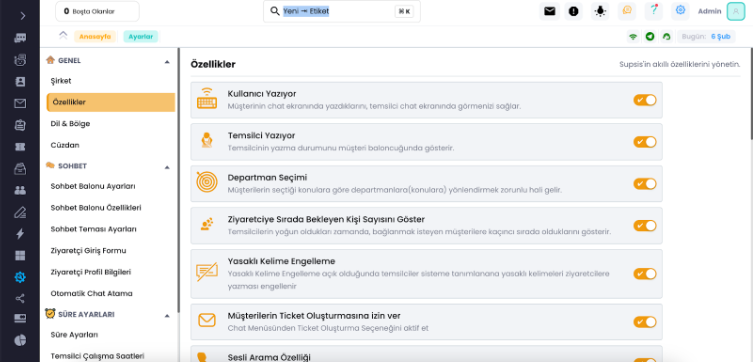Viewport: 753px width, 362px height.
Task: Click the Boşta Olanlar counter button
Action: [97, 12]
